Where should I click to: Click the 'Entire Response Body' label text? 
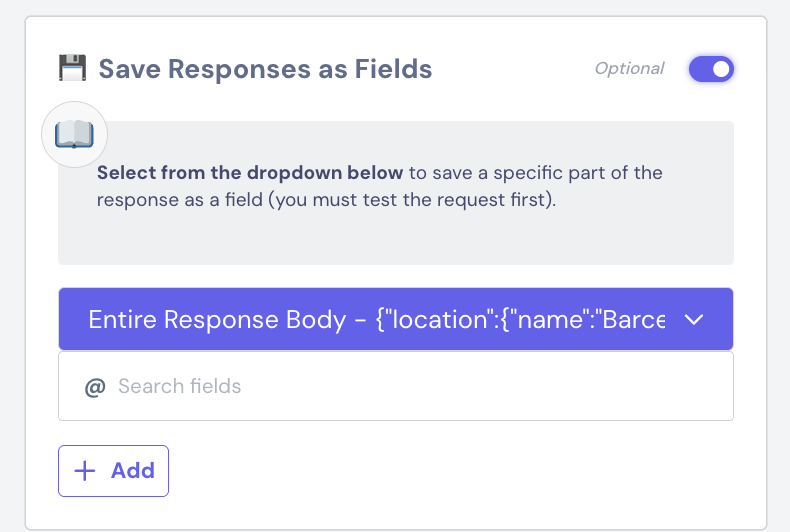(217, 319)
